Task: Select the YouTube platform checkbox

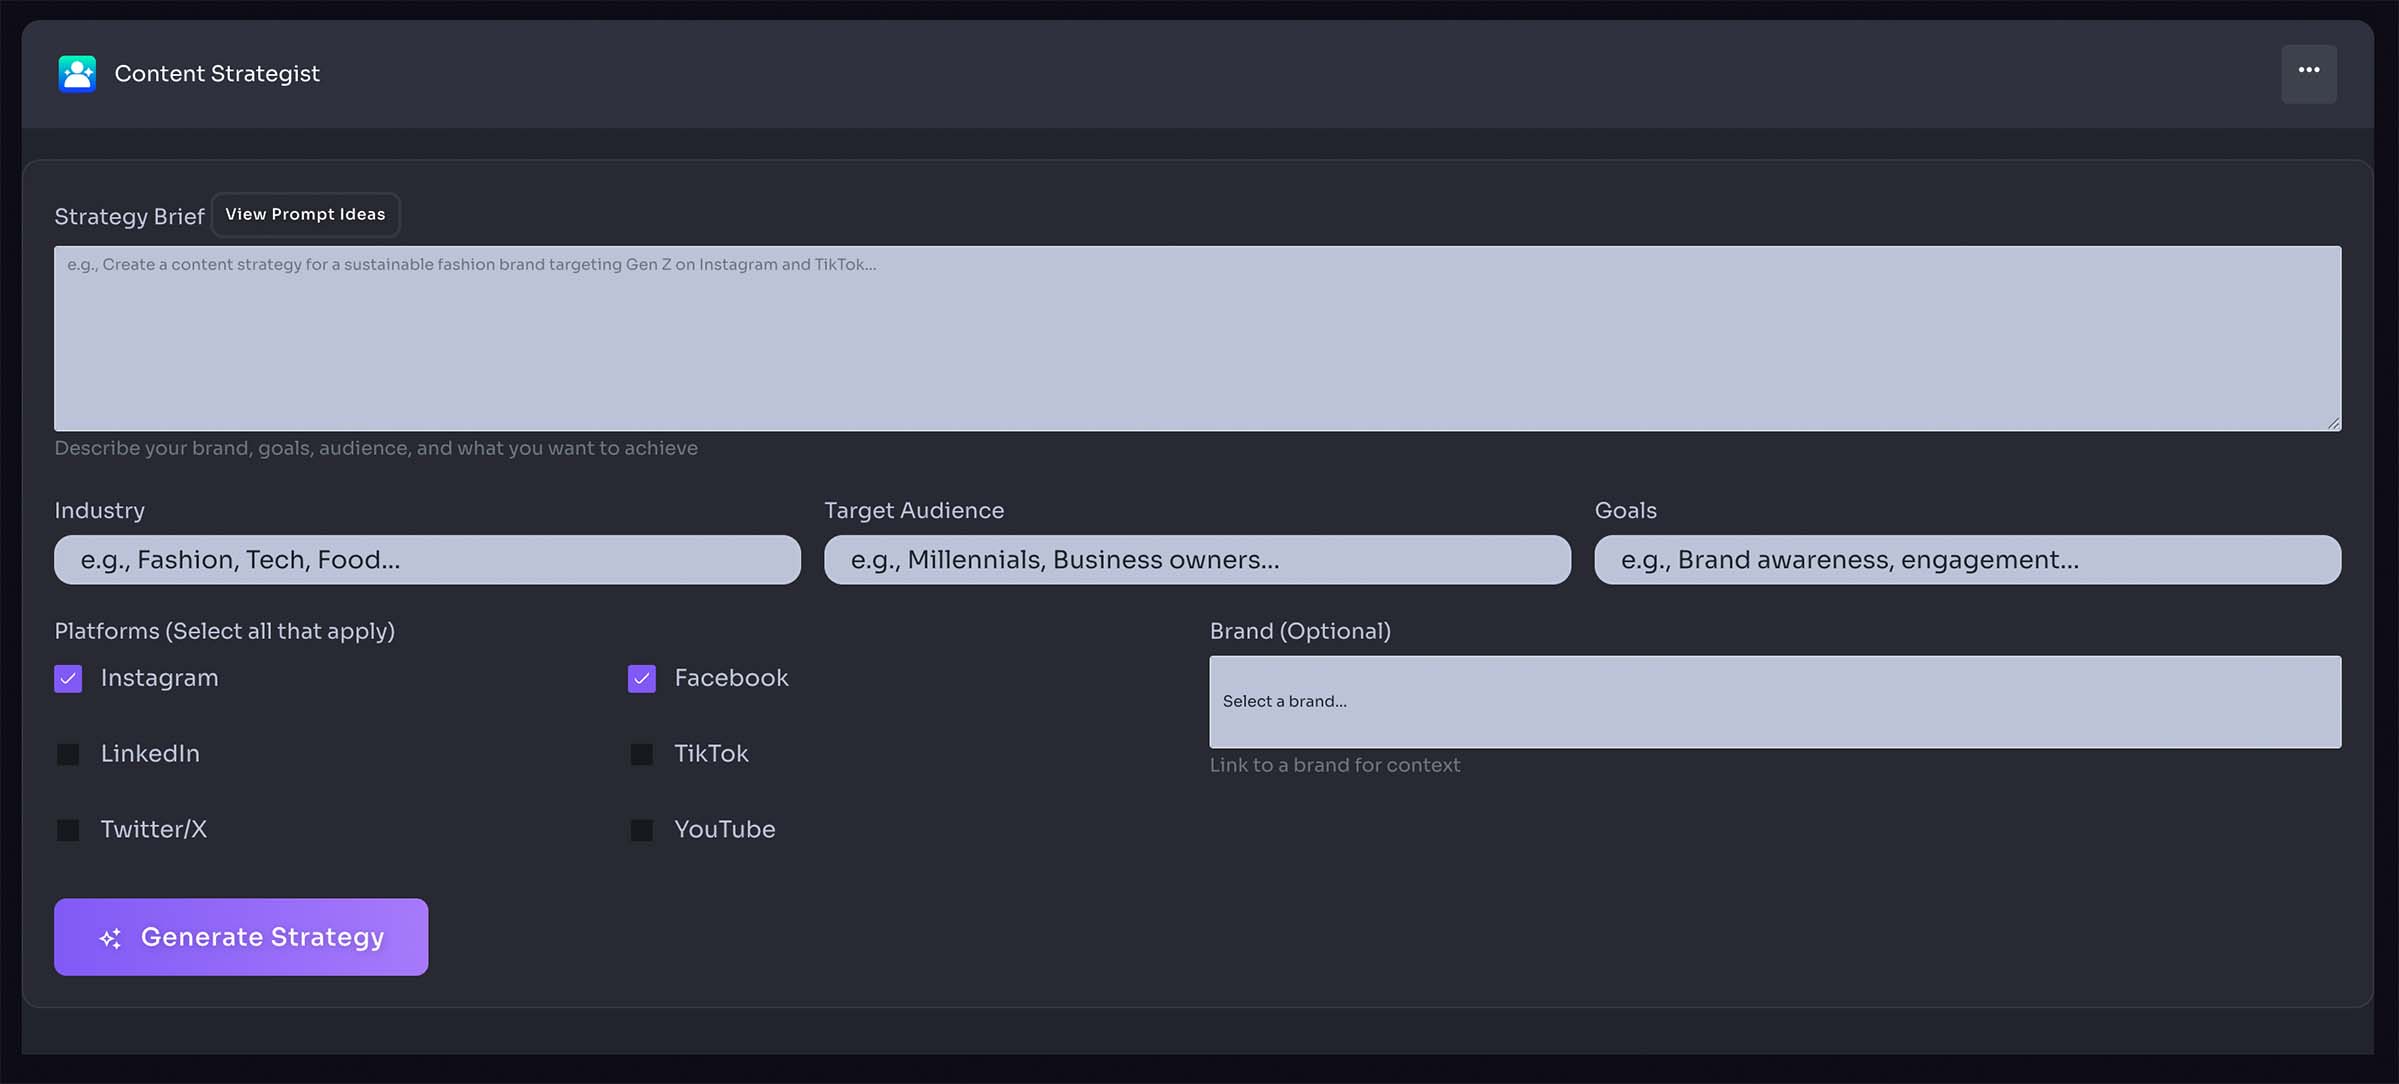Action: 642,830
